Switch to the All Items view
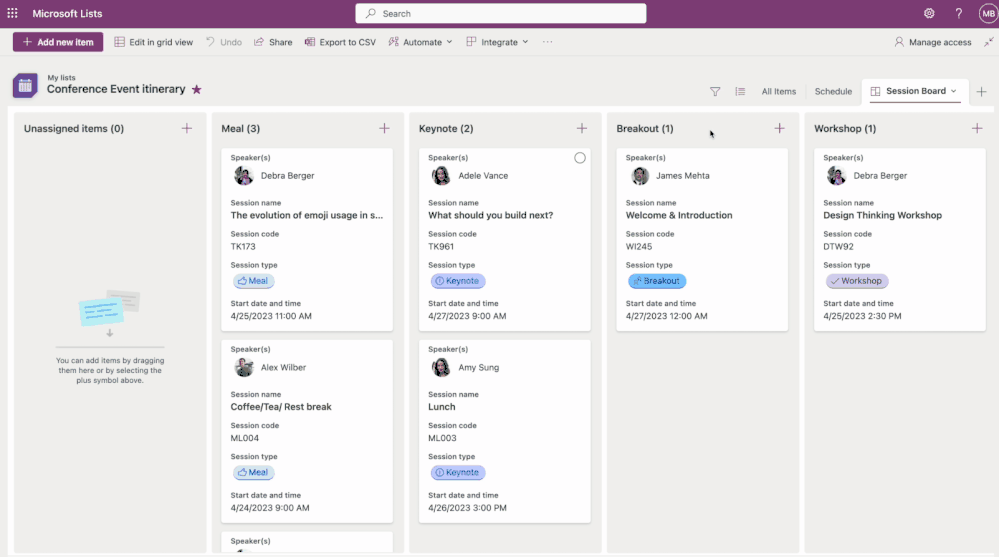 (x=779, y=92)
